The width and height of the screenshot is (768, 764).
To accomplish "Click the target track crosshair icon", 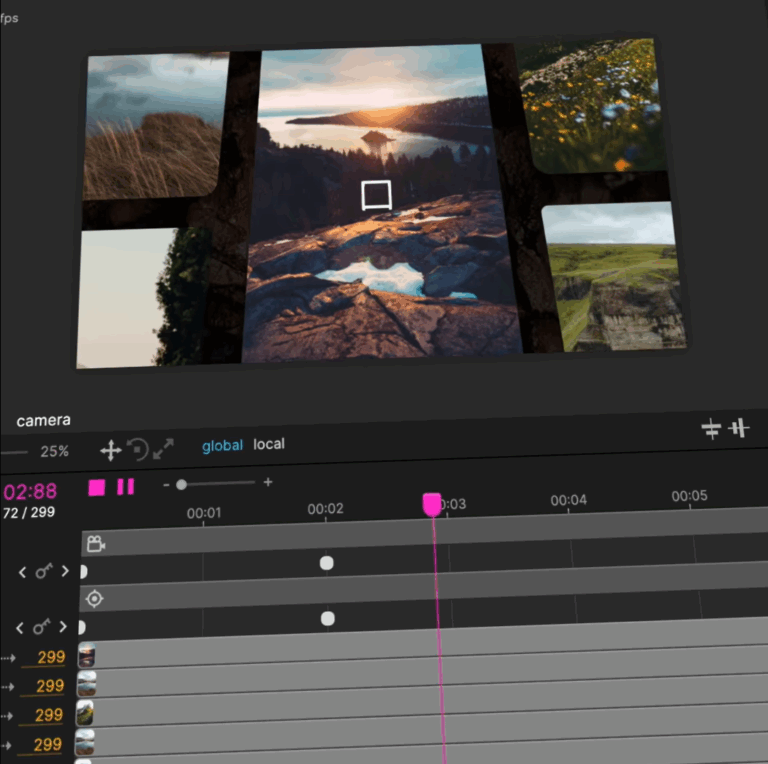I will pos(94,599).
